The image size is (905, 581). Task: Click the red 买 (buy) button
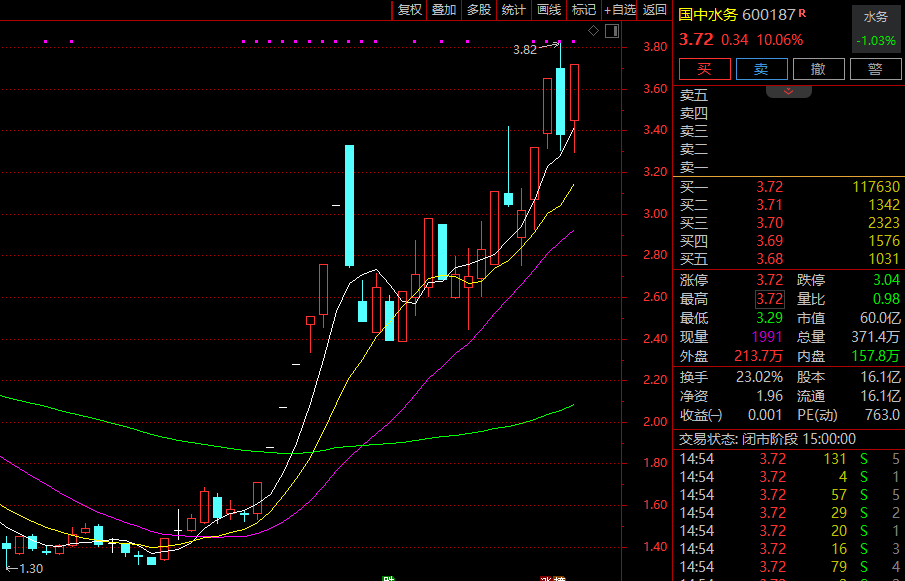click(x=704, y=69)
